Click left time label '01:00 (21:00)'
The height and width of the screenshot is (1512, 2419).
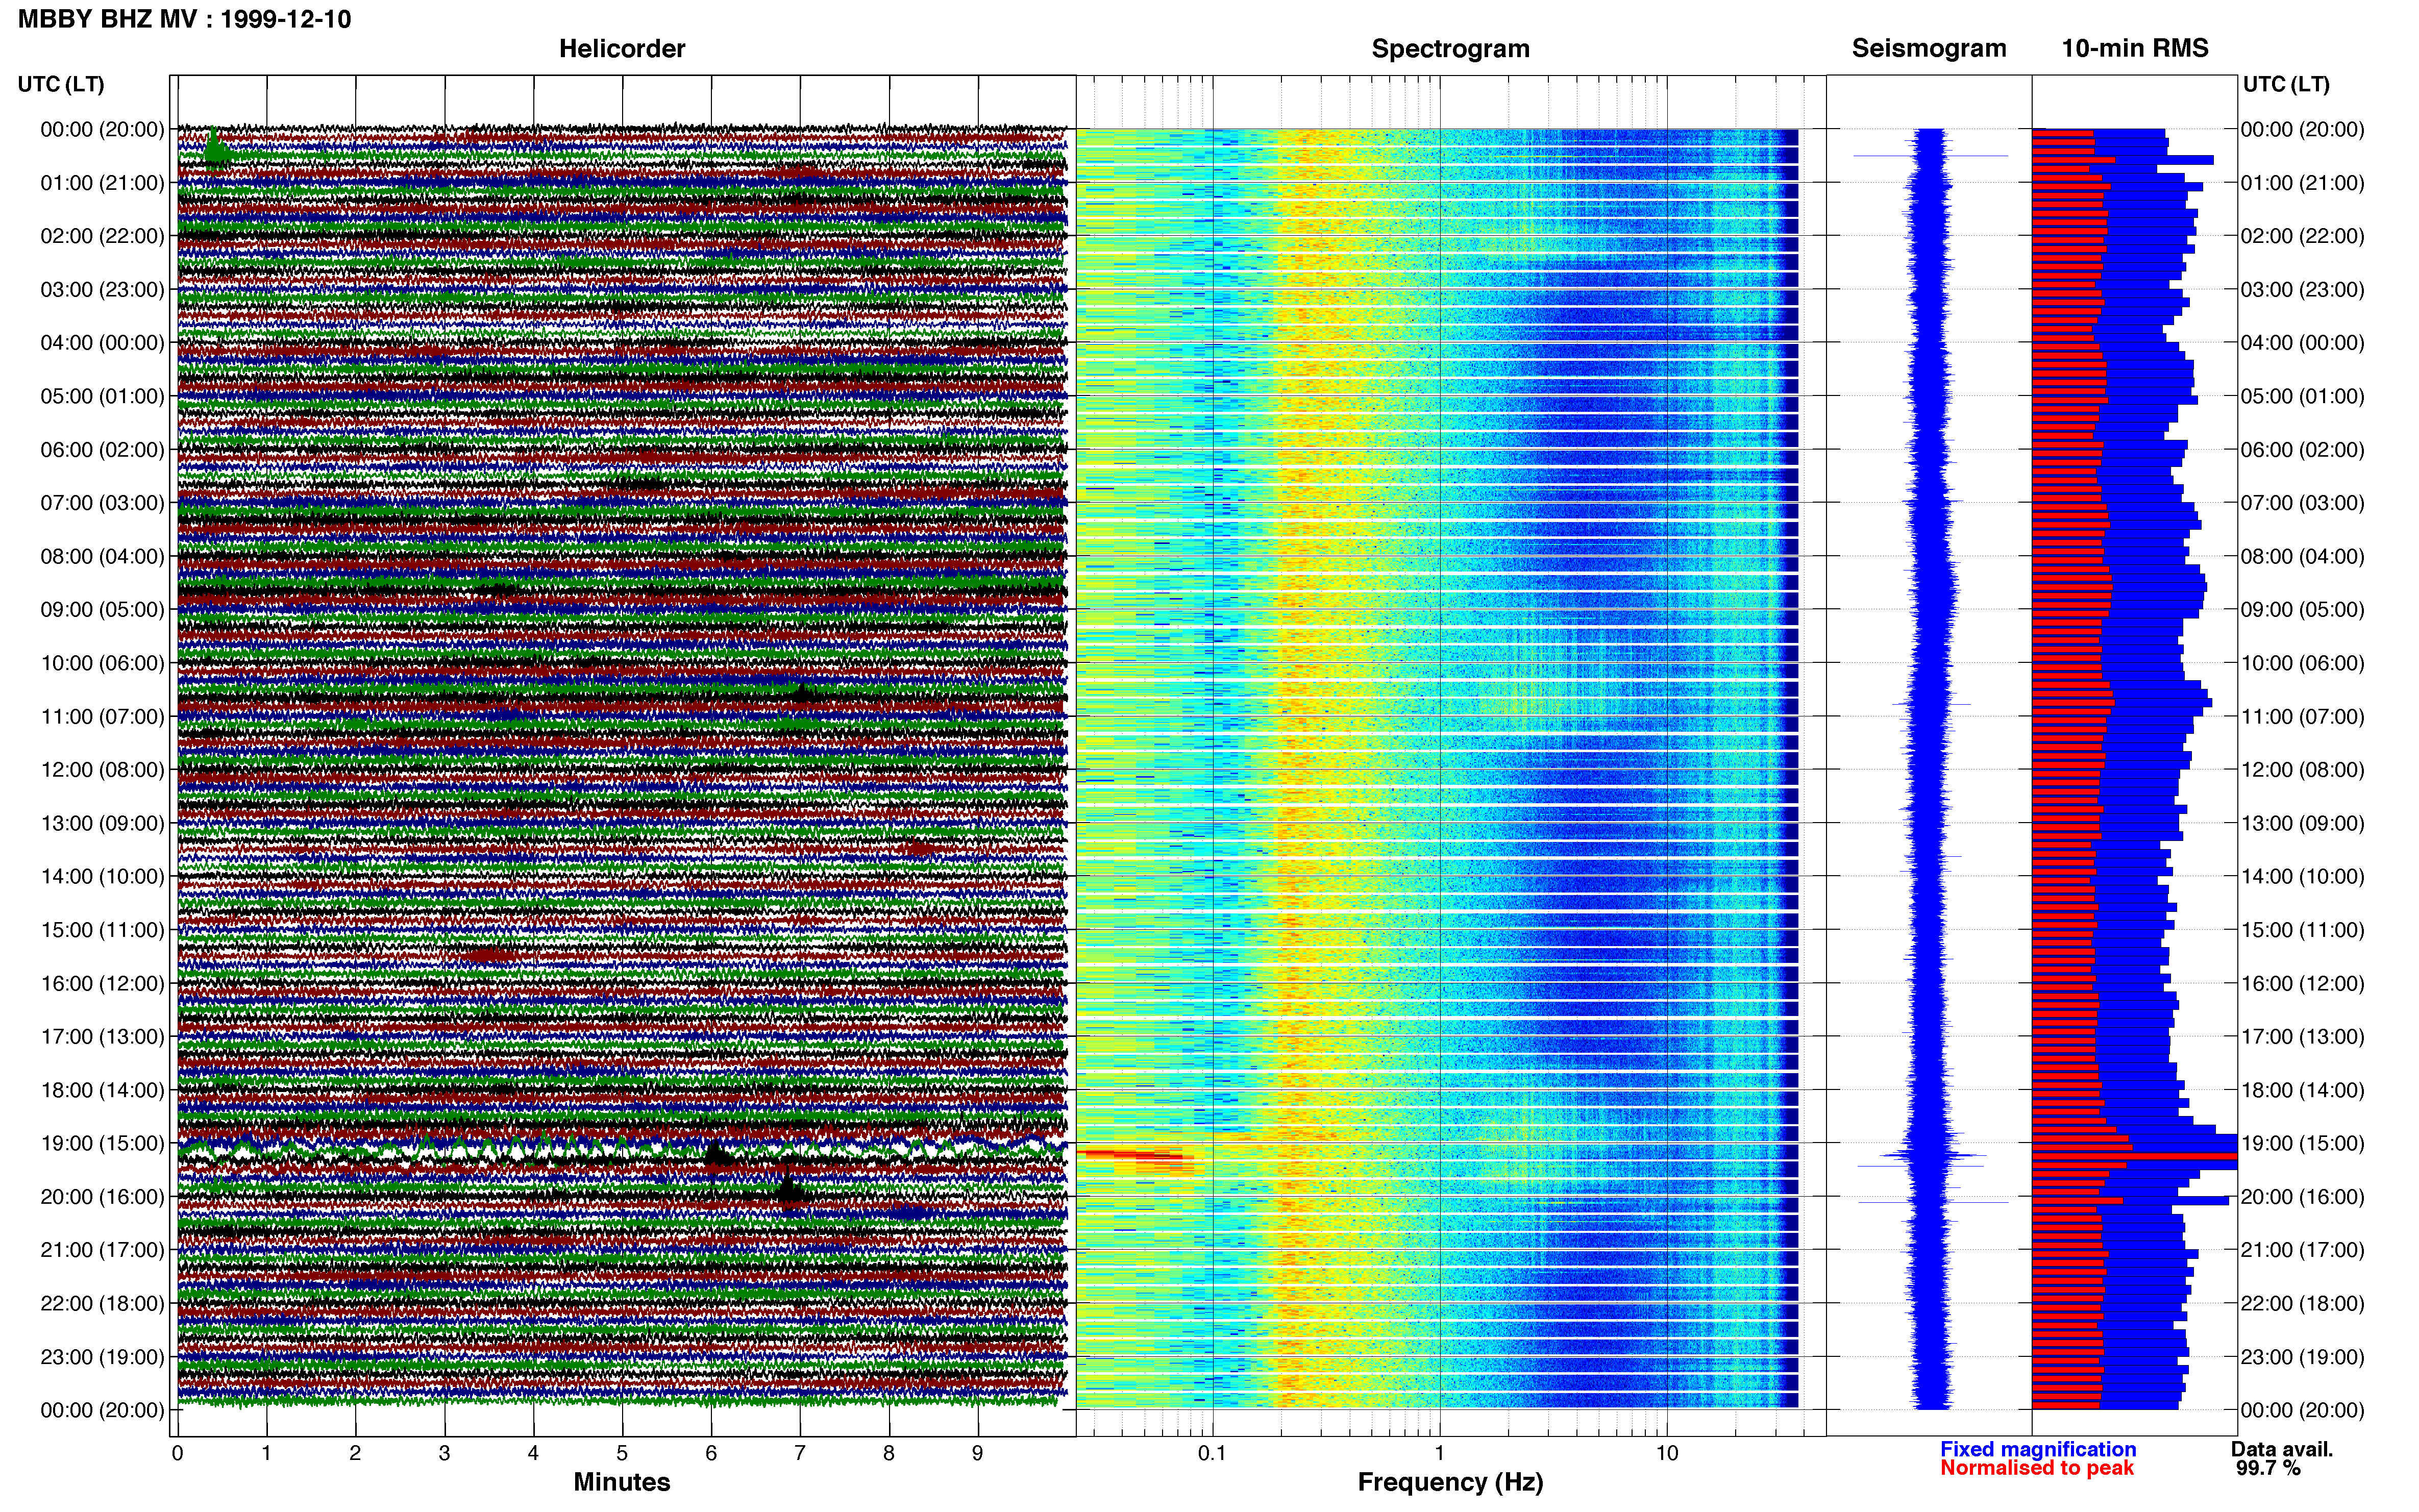click(x=102, y=183)
